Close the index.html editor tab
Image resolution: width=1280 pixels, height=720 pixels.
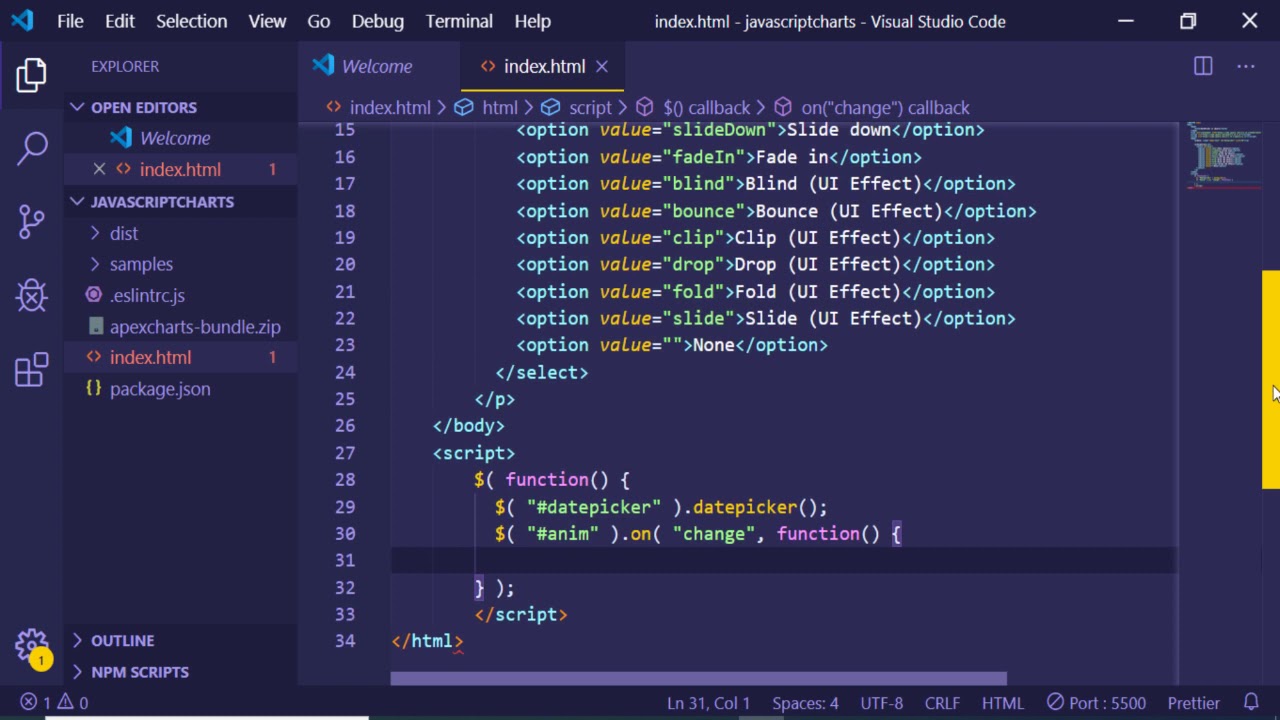click(602, 66)
